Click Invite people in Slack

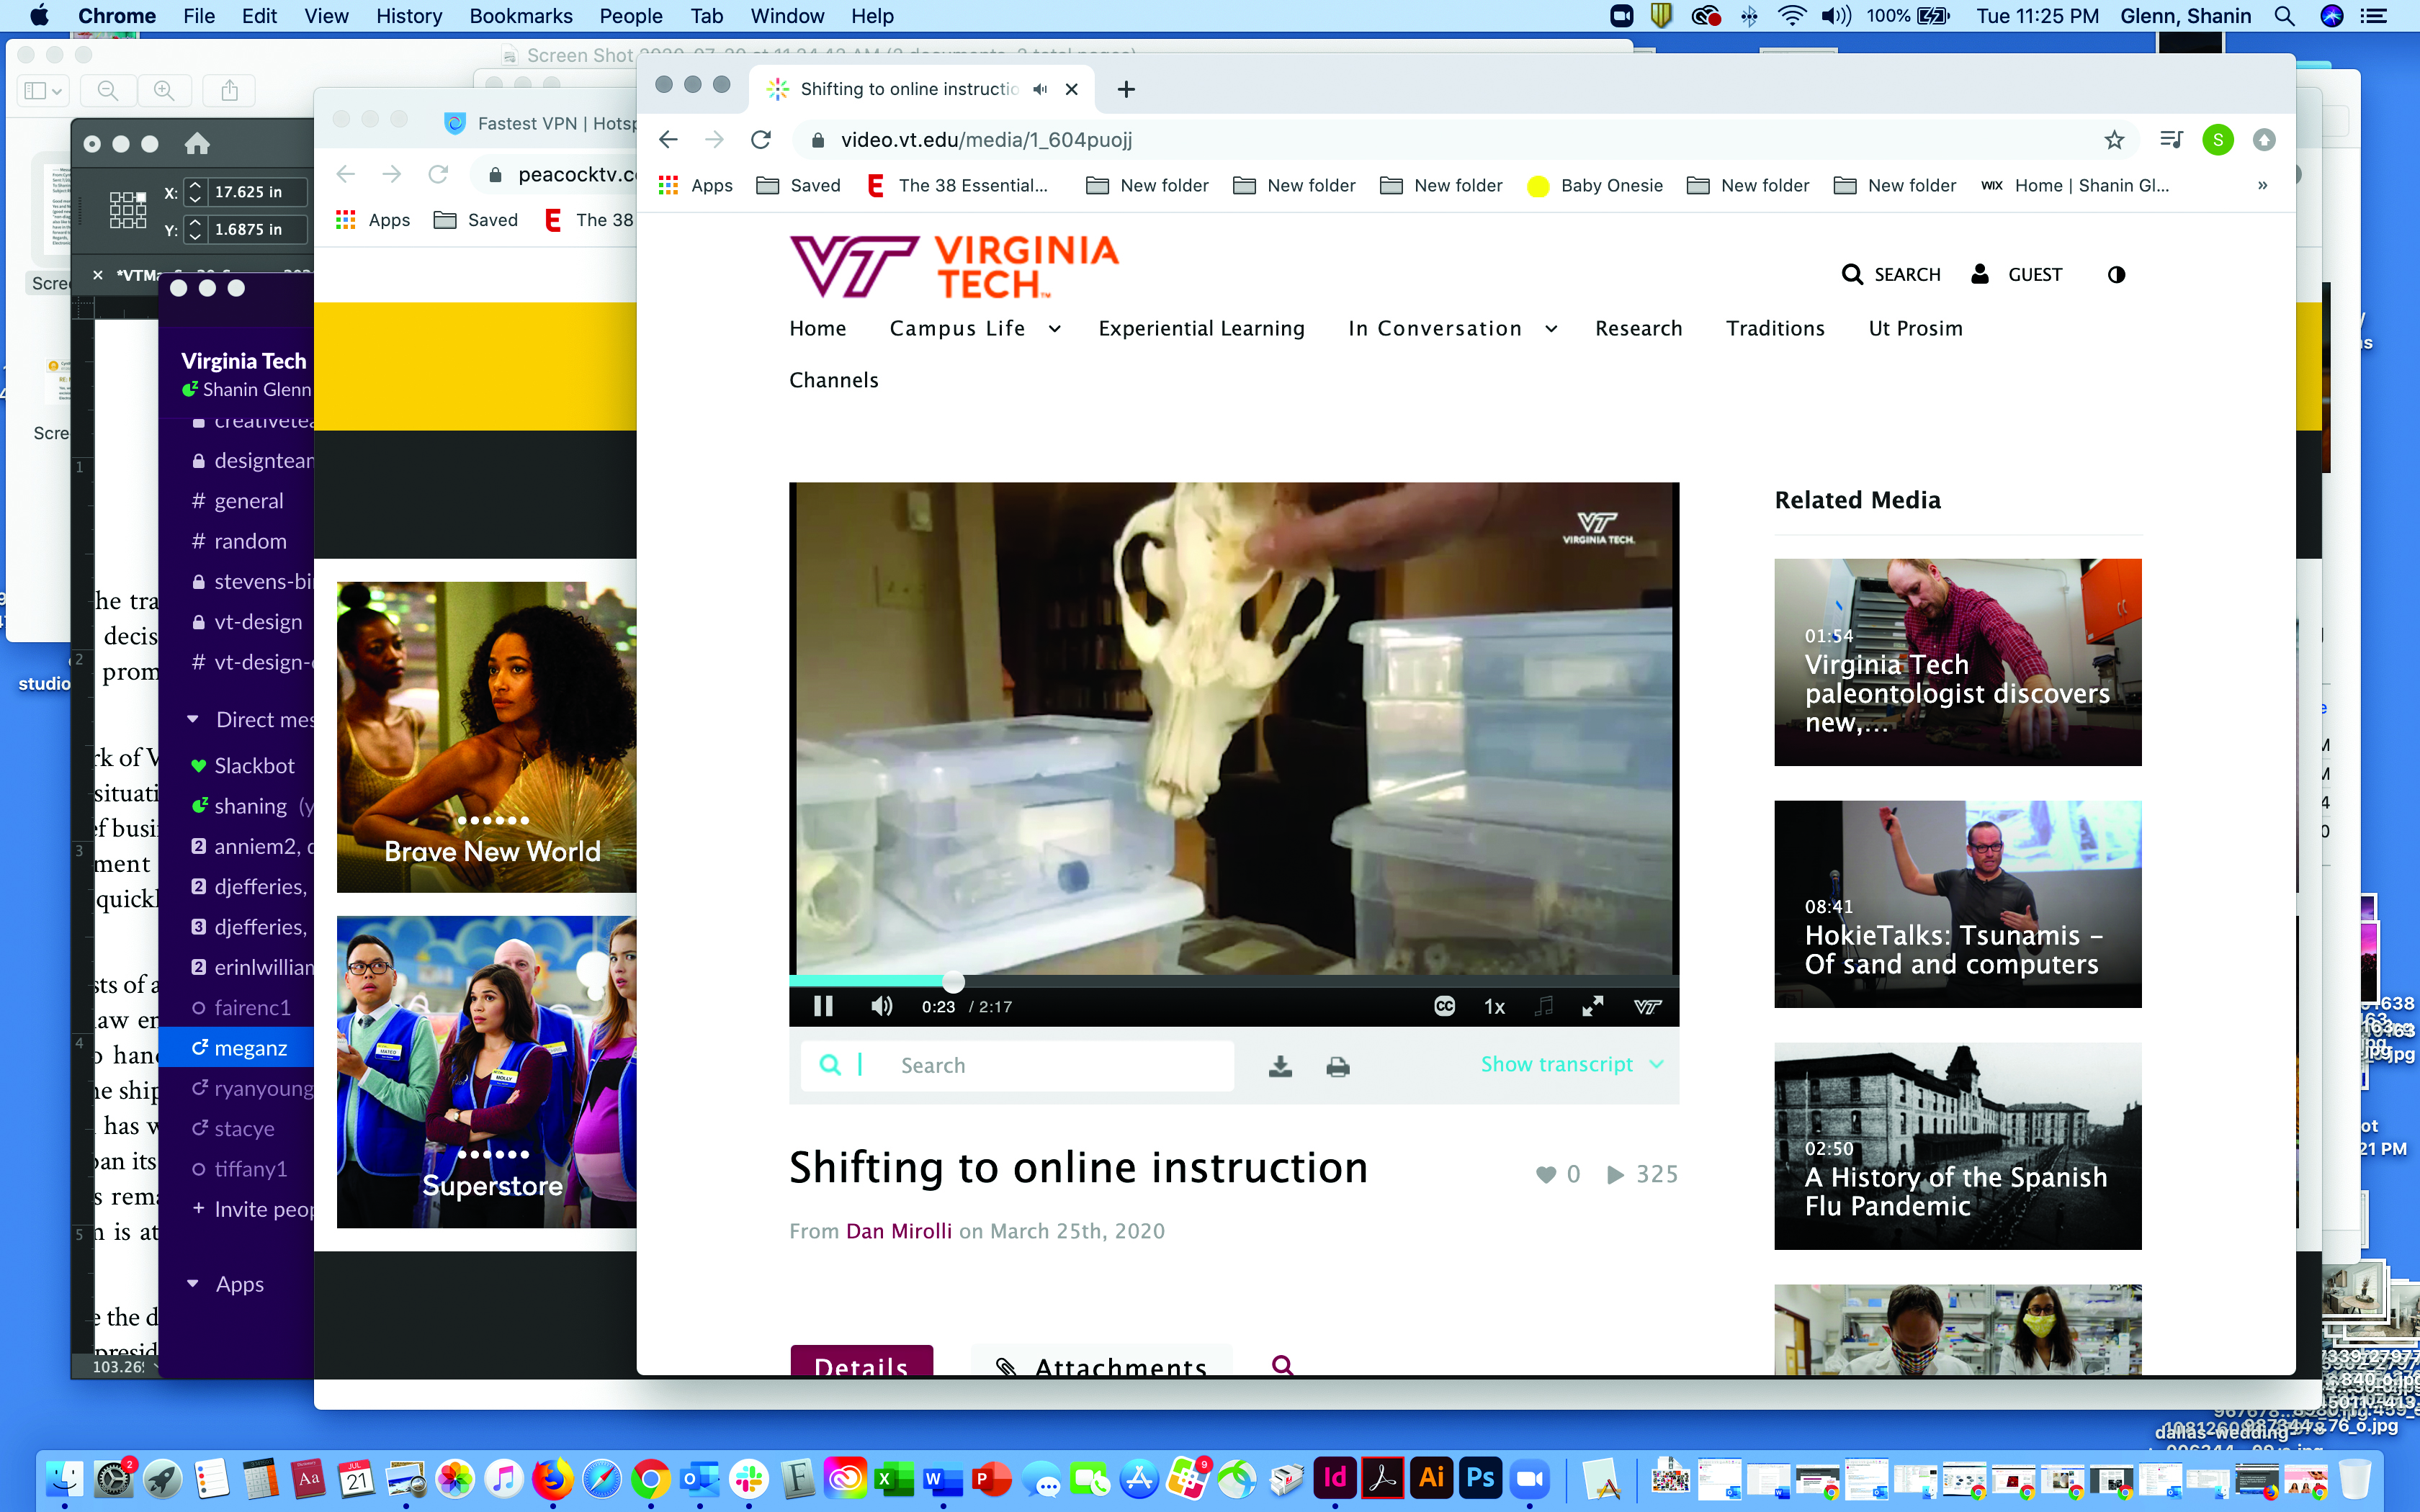coord(253,1209)
